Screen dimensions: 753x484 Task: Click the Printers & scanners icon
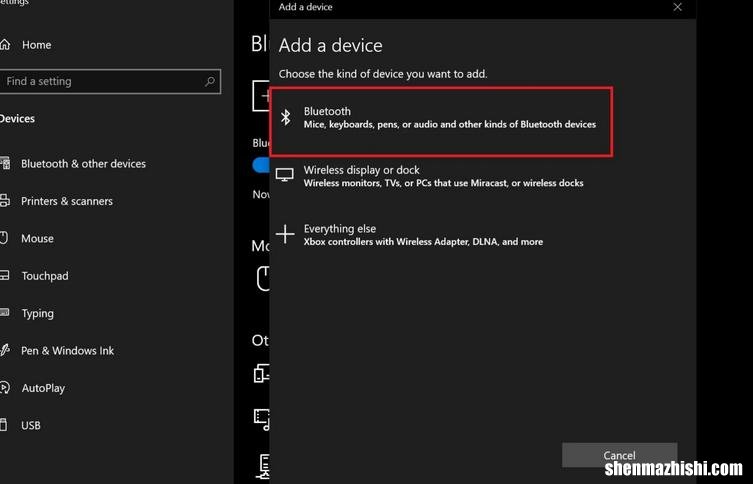pyautogui.click(x=5, y=201)
